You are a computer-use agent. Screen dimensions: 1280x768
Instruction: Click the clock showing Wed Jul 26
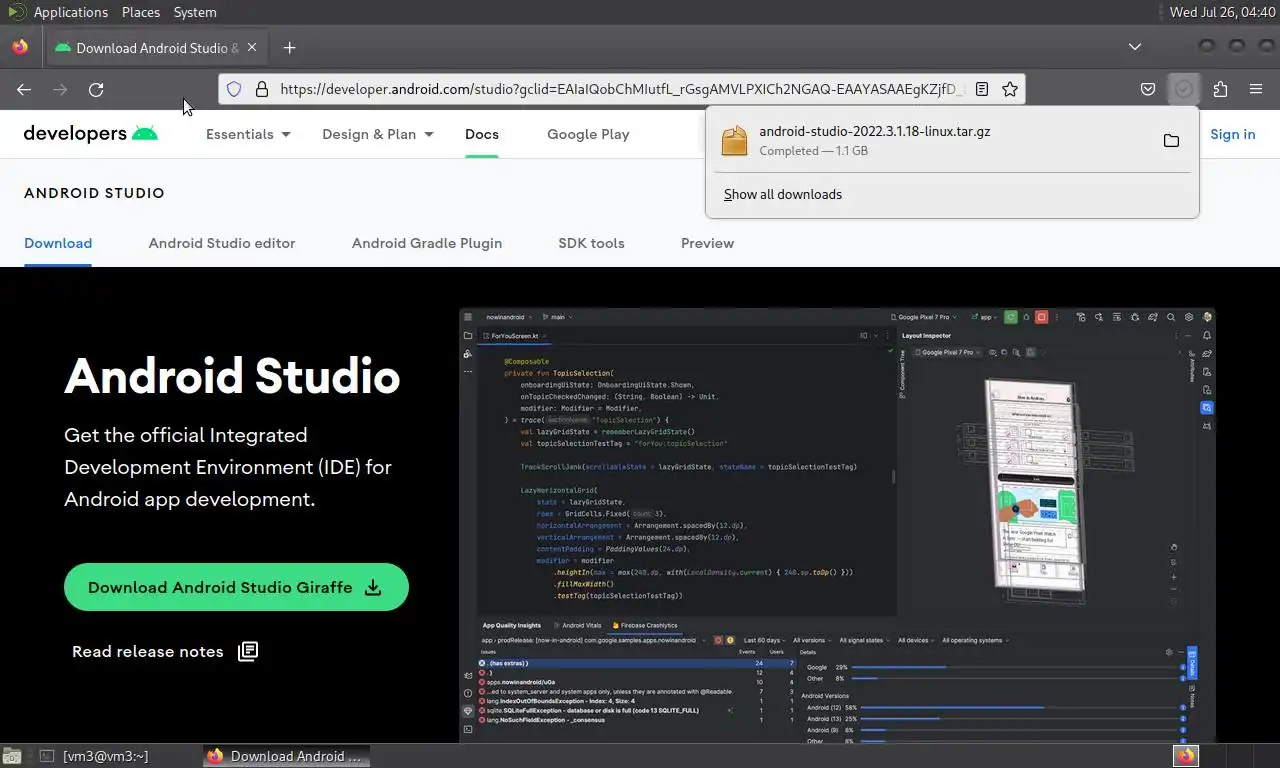[1223, 12]
